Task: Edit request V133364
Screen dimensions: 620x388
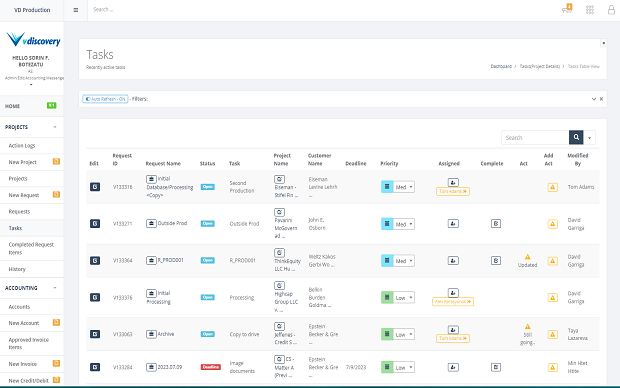Action: (95, 260)
